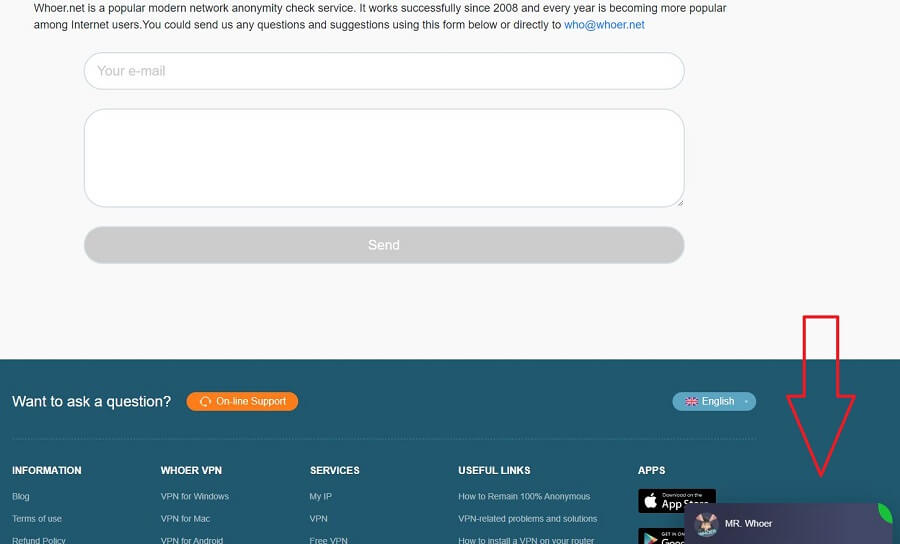This screenshot has height=544, width=900.
Task: Click inside the large message text area
Action: (x=384, y=158)
